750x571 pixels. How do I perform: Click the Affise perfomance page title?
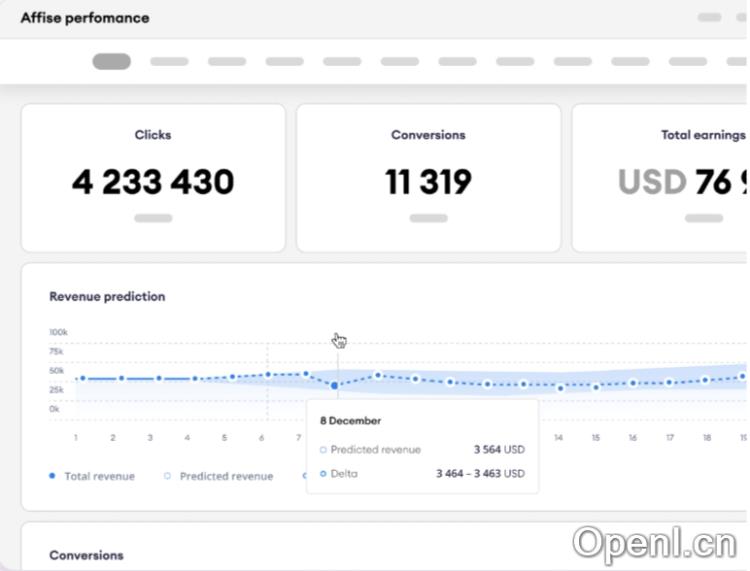point(85,18)
